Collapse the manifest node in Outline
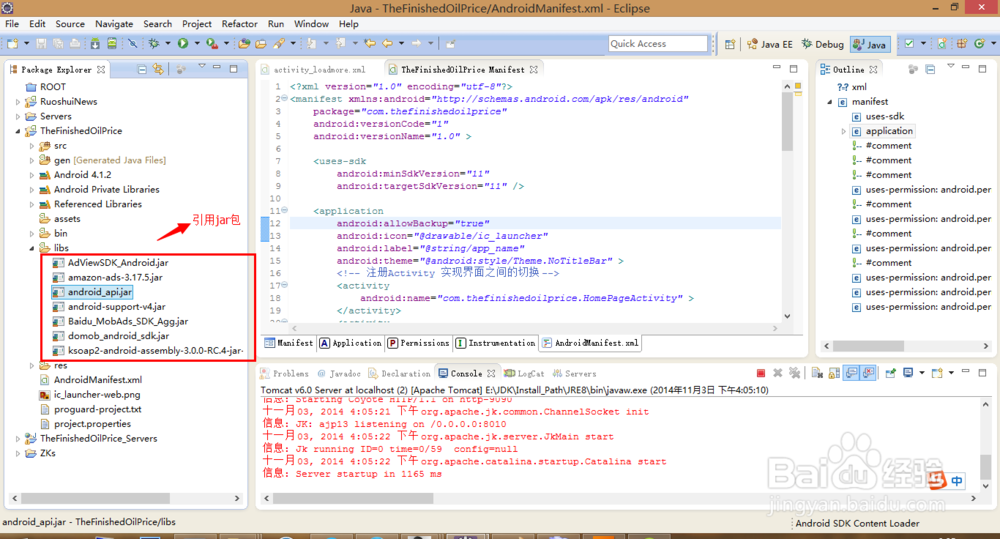Viewport: 1000px width, 539px height. [830, 101]
